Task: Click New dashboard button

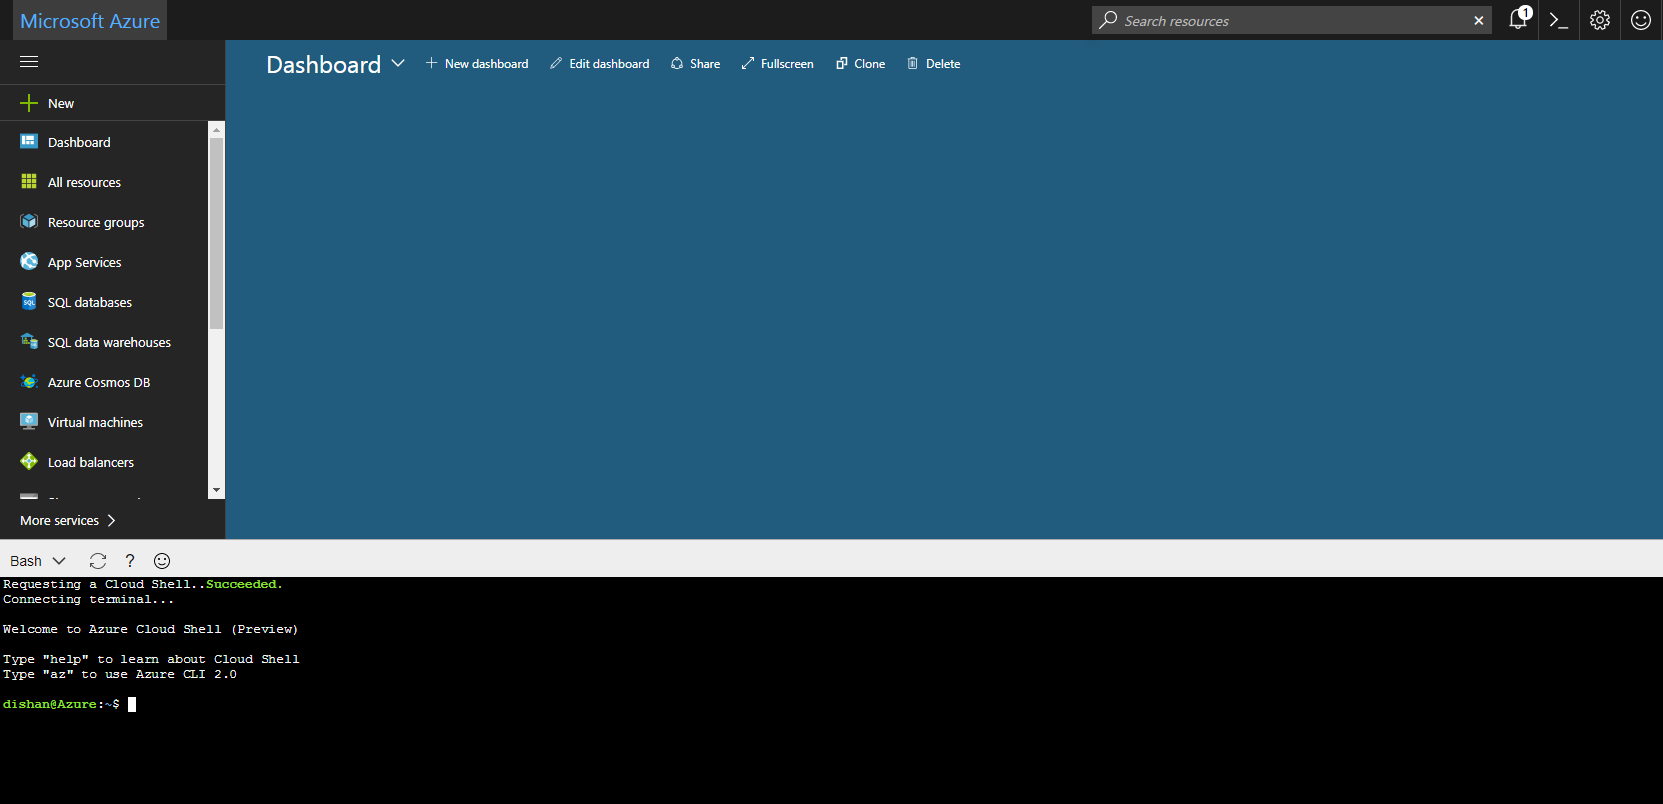Action: pos(477,64)
